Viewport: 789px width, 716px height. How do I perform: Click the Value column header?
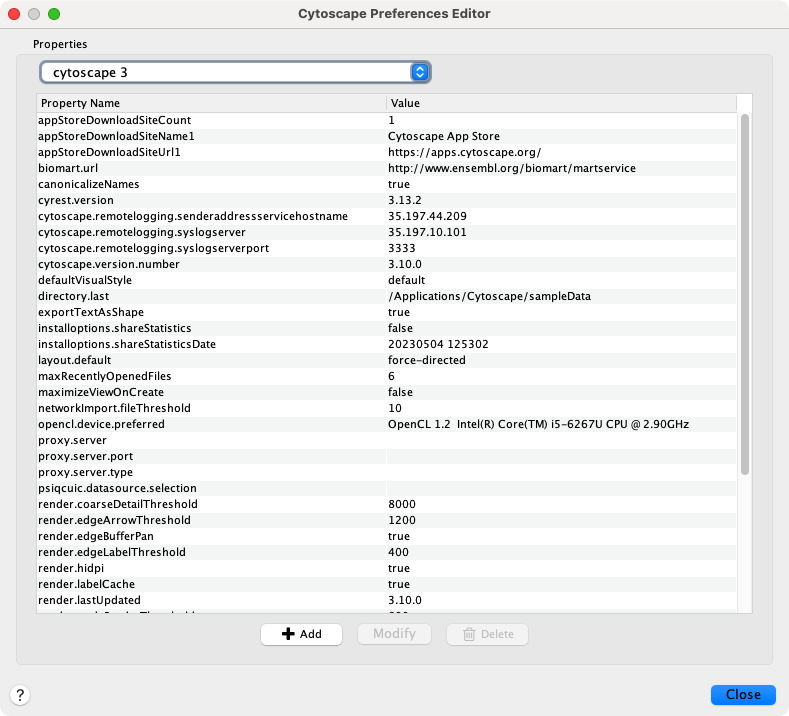(560, 103)
